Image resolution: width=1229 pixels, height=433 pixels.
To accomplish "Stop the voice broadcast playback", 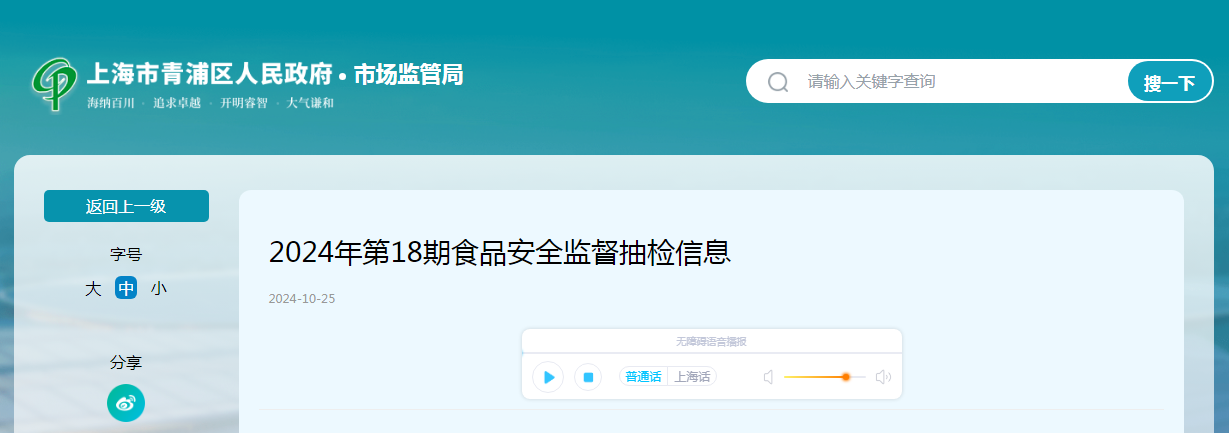I will [588, 377].
